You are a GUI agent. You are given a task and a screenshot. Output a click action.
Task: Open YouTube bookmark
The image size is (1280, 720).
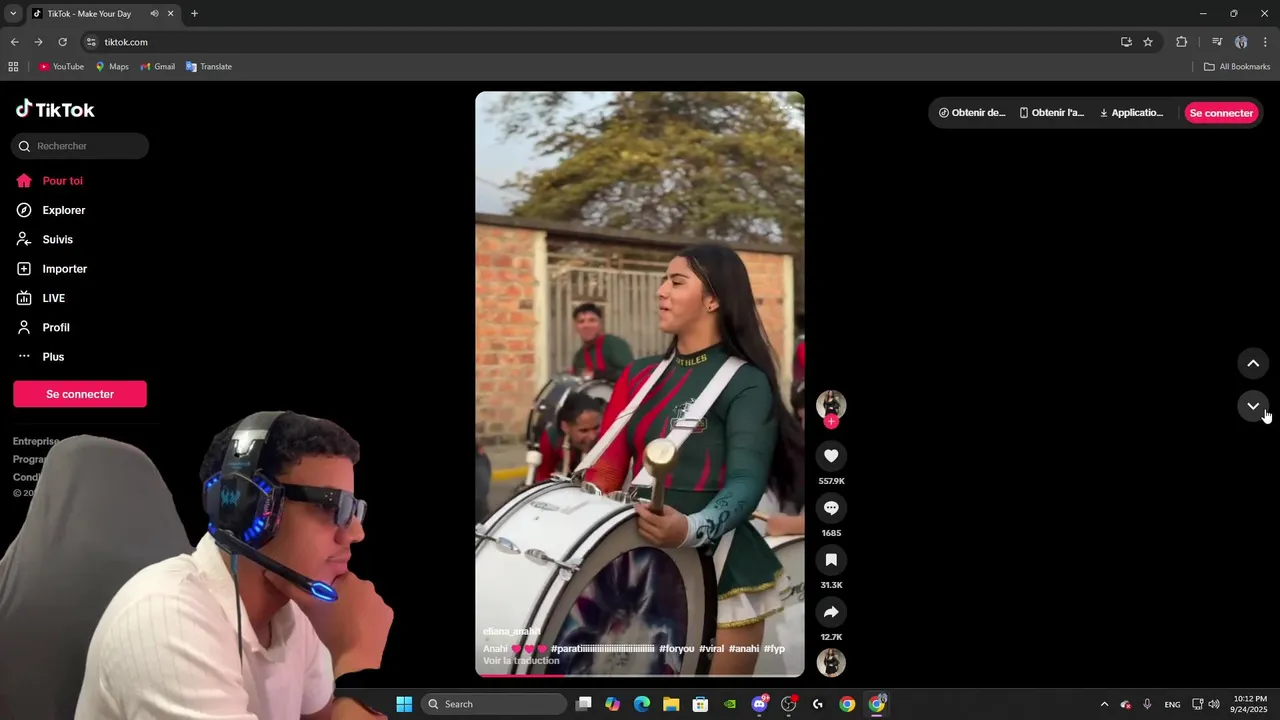[x=61, y=67]
